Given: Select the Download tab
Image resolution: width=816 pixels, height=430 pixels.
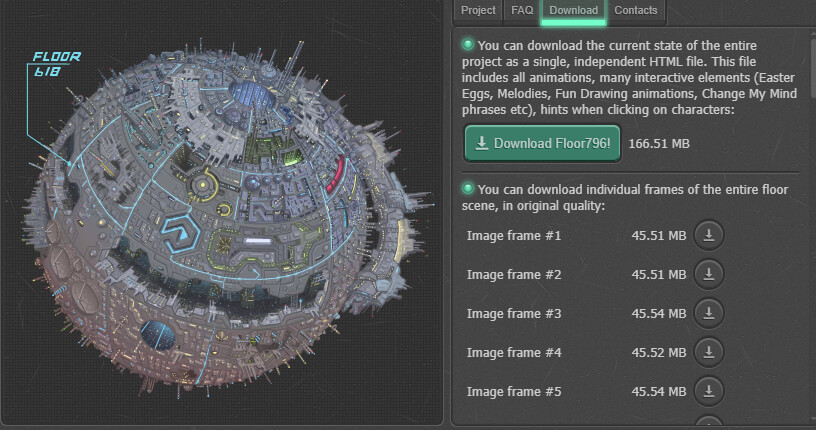Looking at the screenshot, I should click(573, 10).
